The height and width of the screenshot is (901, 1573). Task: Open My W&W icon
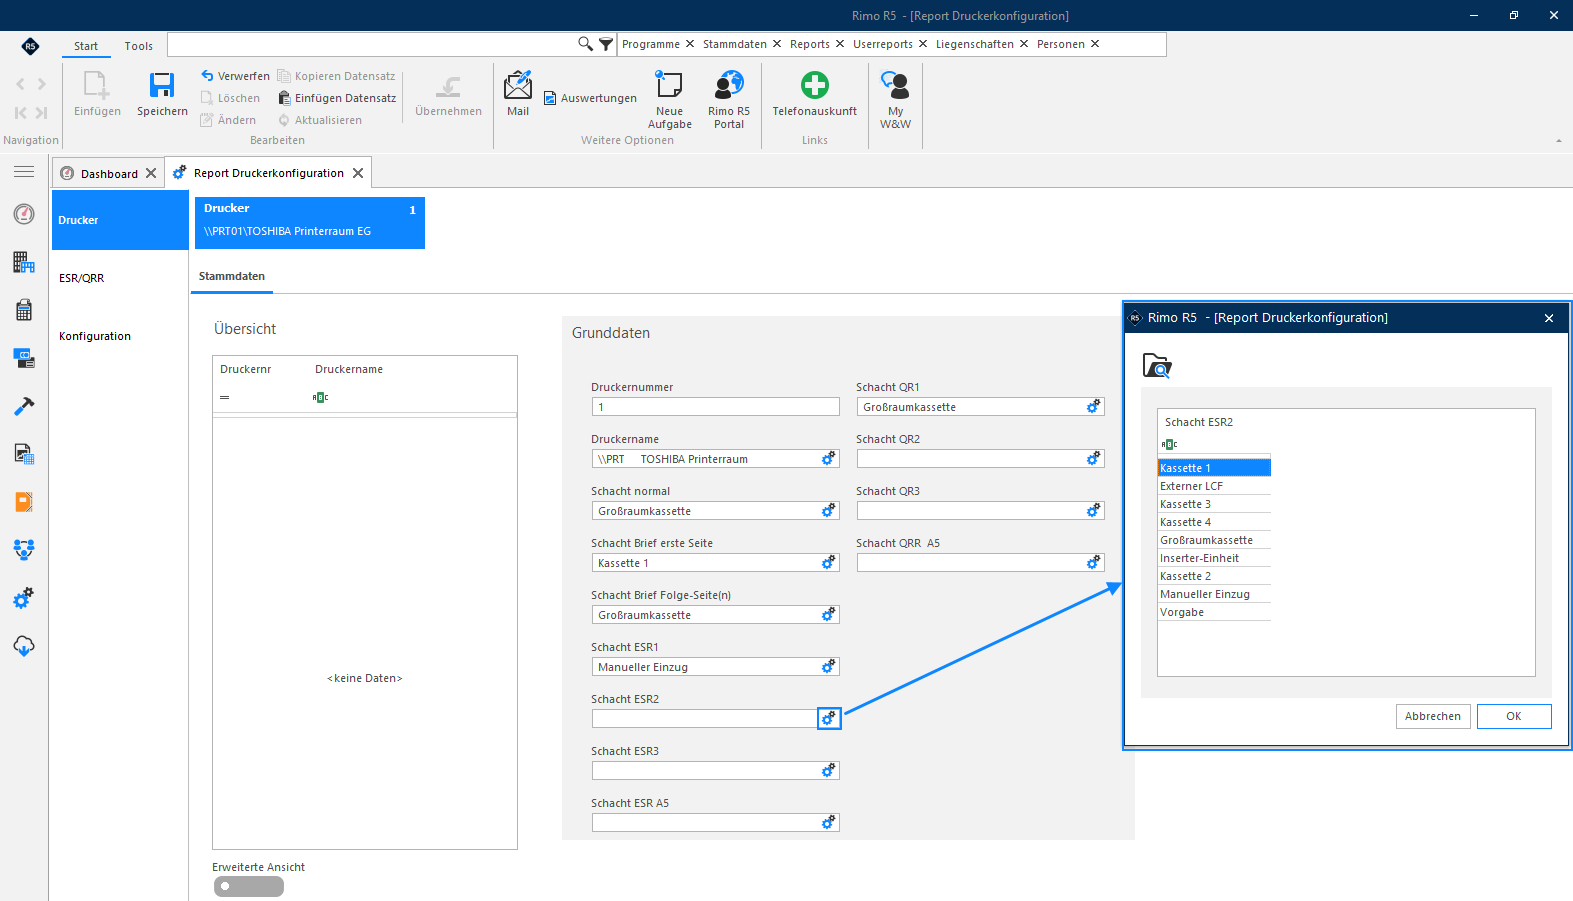click(x=895, y=86)
